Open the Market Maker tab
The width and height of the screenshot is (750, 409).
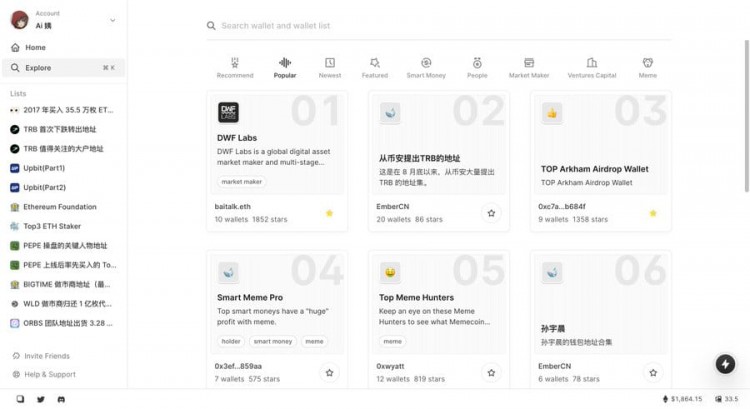pos(529,68)
